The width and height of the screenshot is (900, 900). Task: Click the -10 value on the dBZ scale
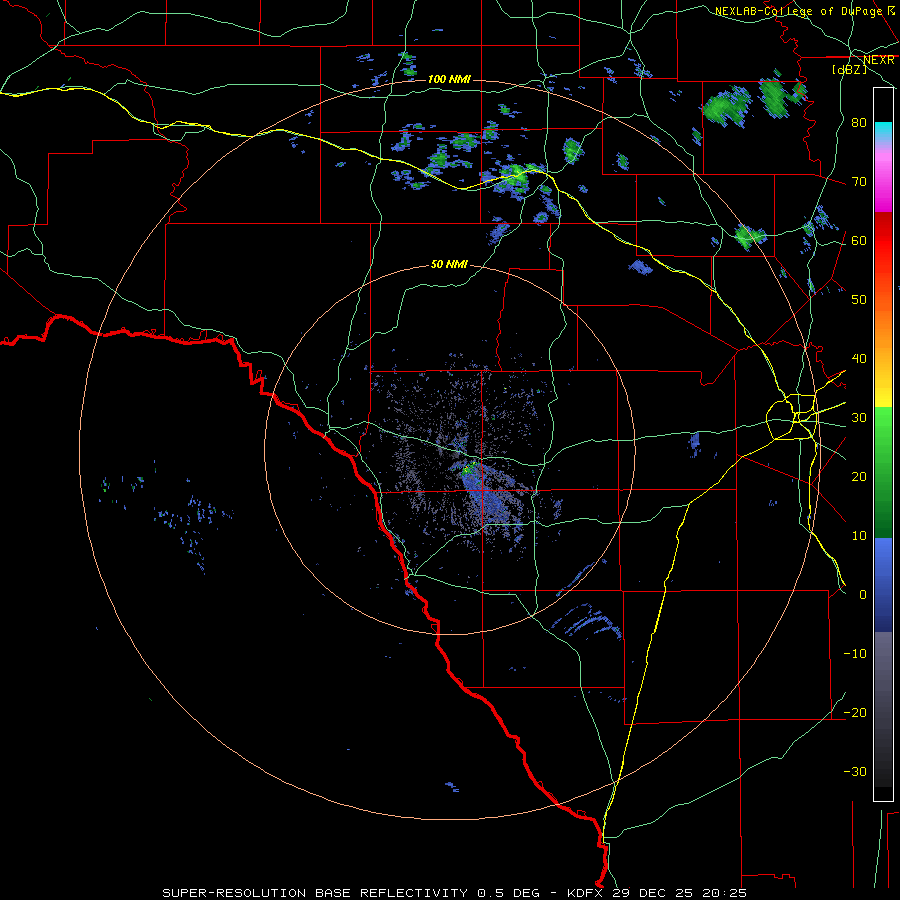[855, 654]
